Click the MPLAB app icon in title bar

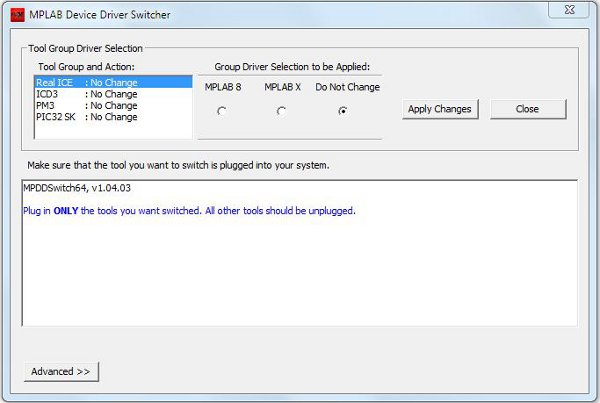pyautogui.click(x=18, y=15)
